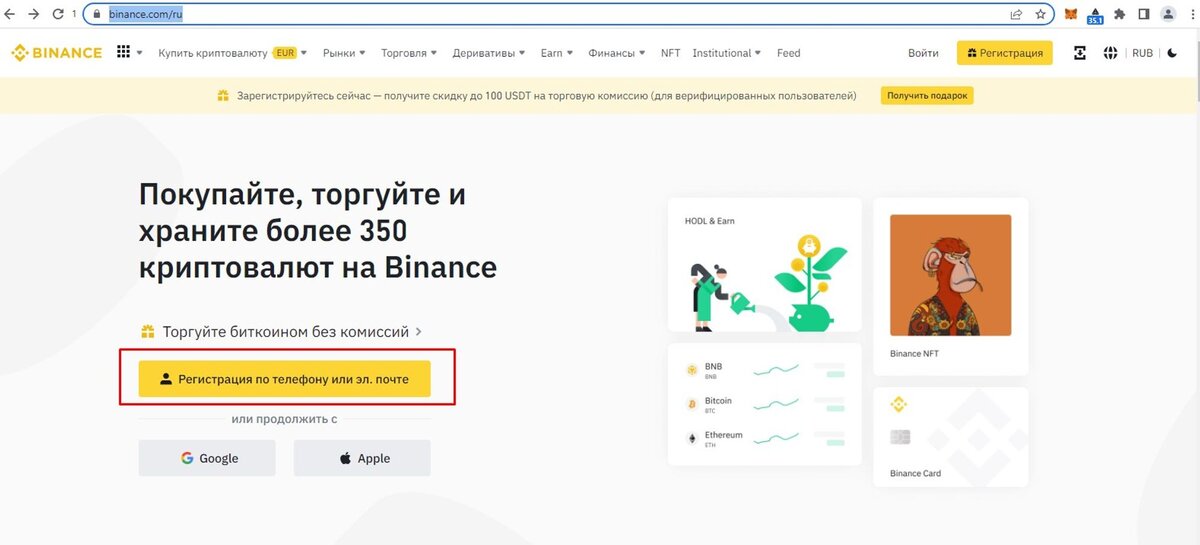Open the language globe selector
1200x545 pixels.
pyautogui.click(x=1110, y=53)
